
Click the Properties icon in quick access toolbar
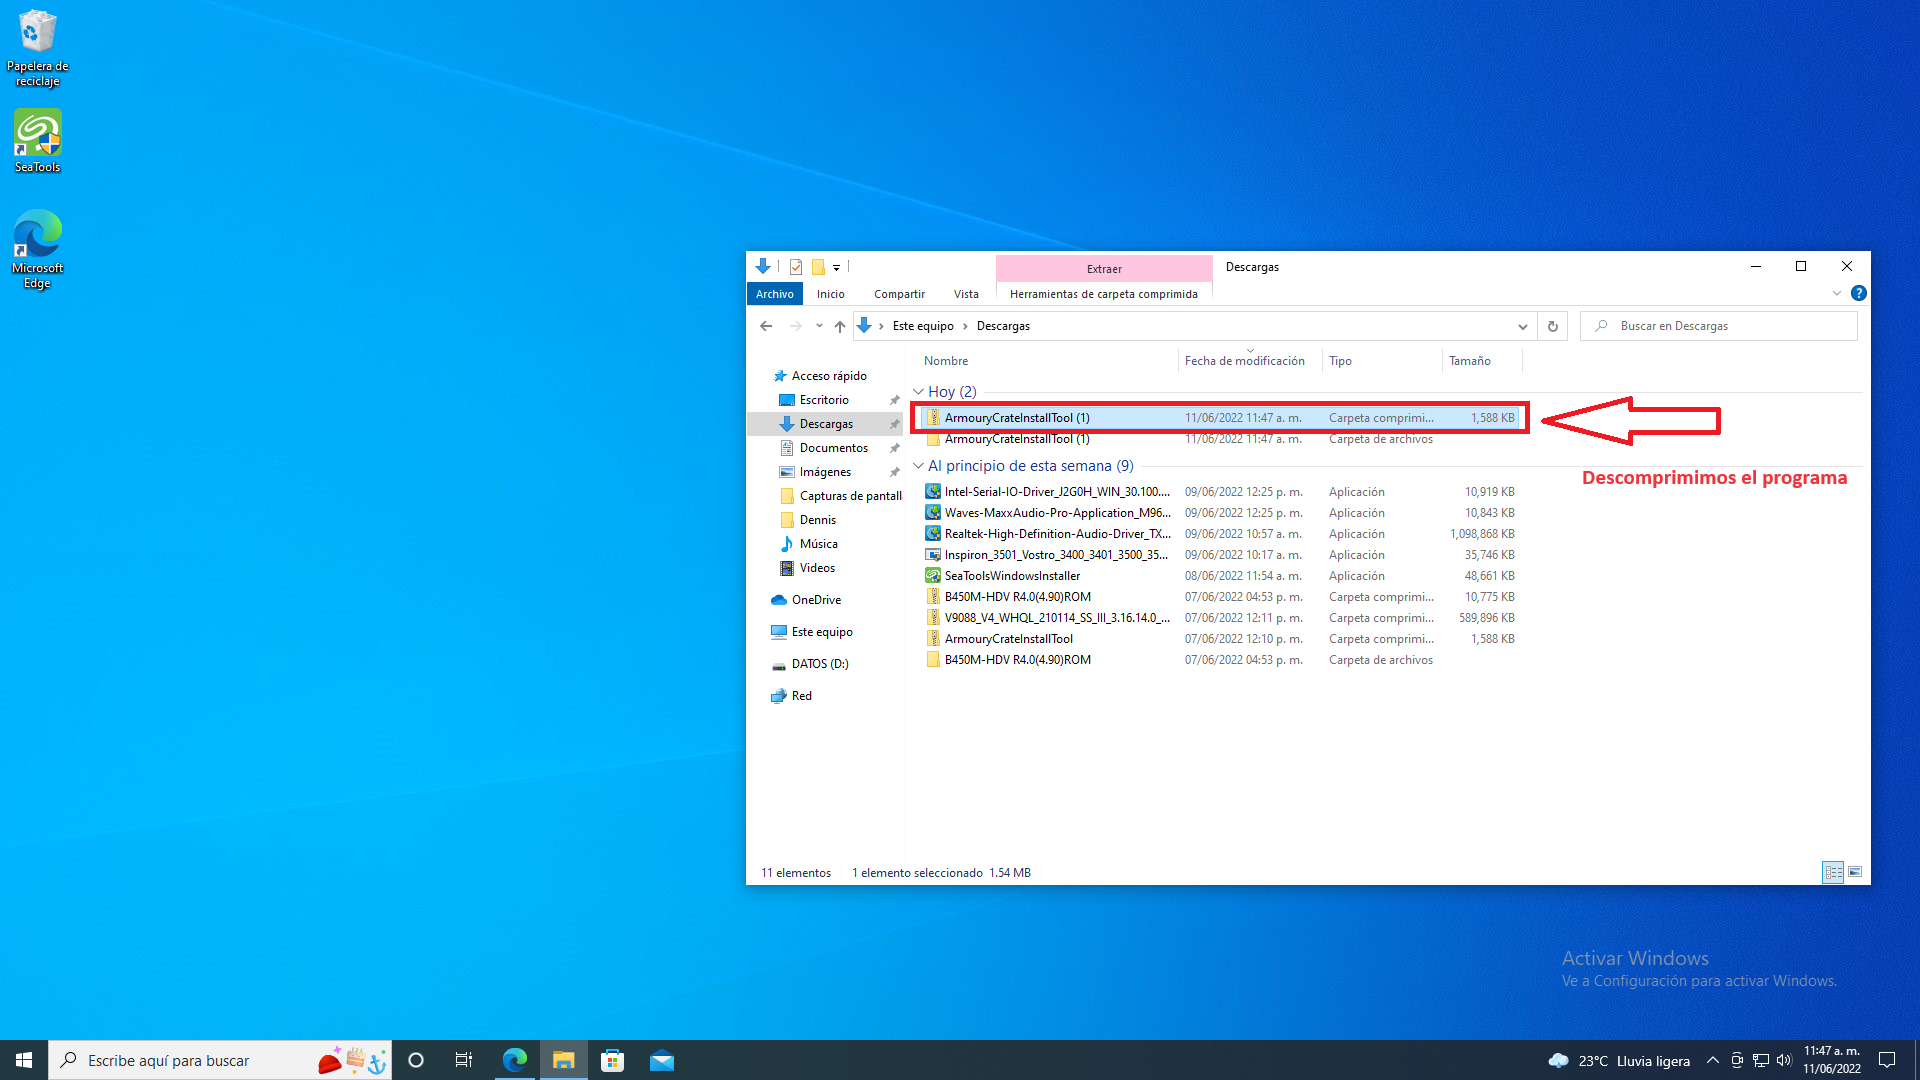click(x=796, y=267)
